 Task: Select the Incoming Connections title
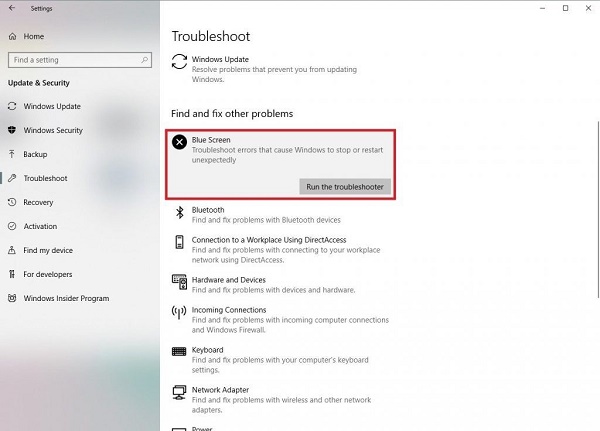229,310
